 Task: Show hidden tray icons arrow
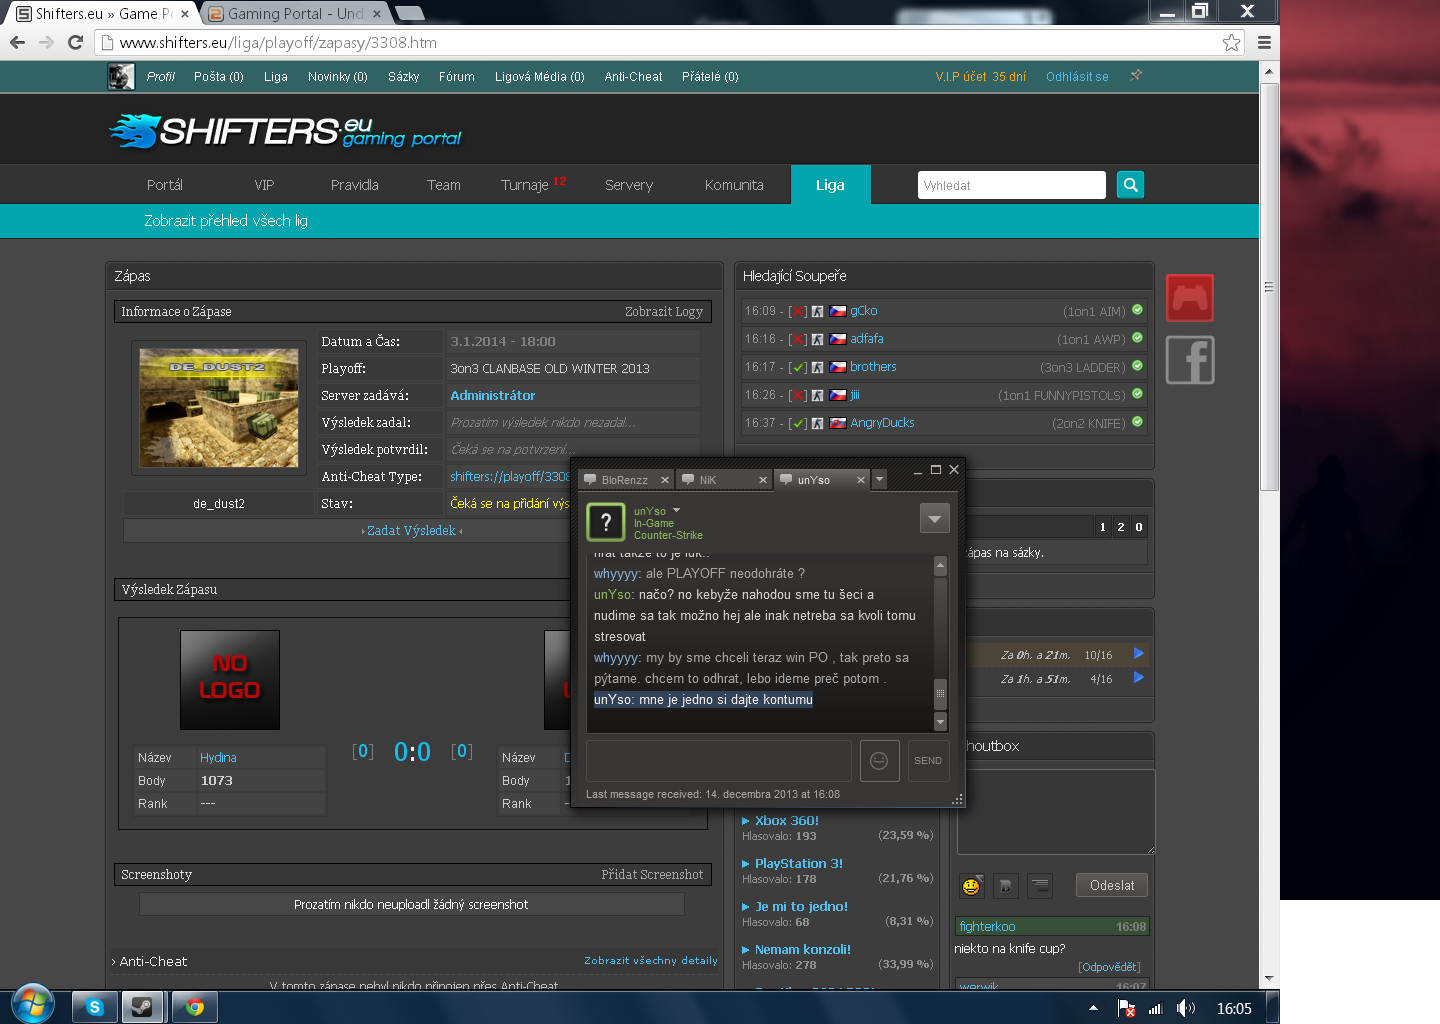(x=1093, y=1008)
